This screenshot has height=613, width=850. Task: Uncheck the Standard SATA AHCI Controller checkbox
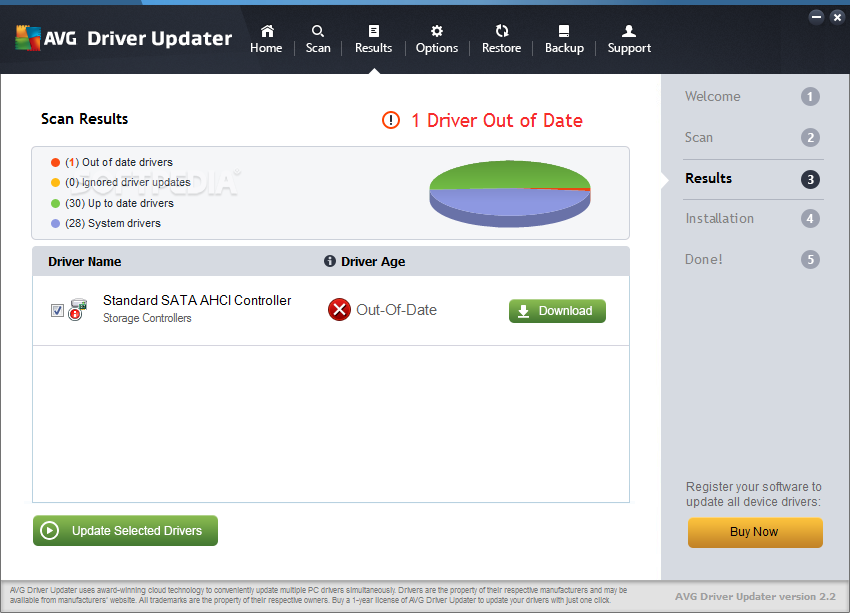coord(57,310)
